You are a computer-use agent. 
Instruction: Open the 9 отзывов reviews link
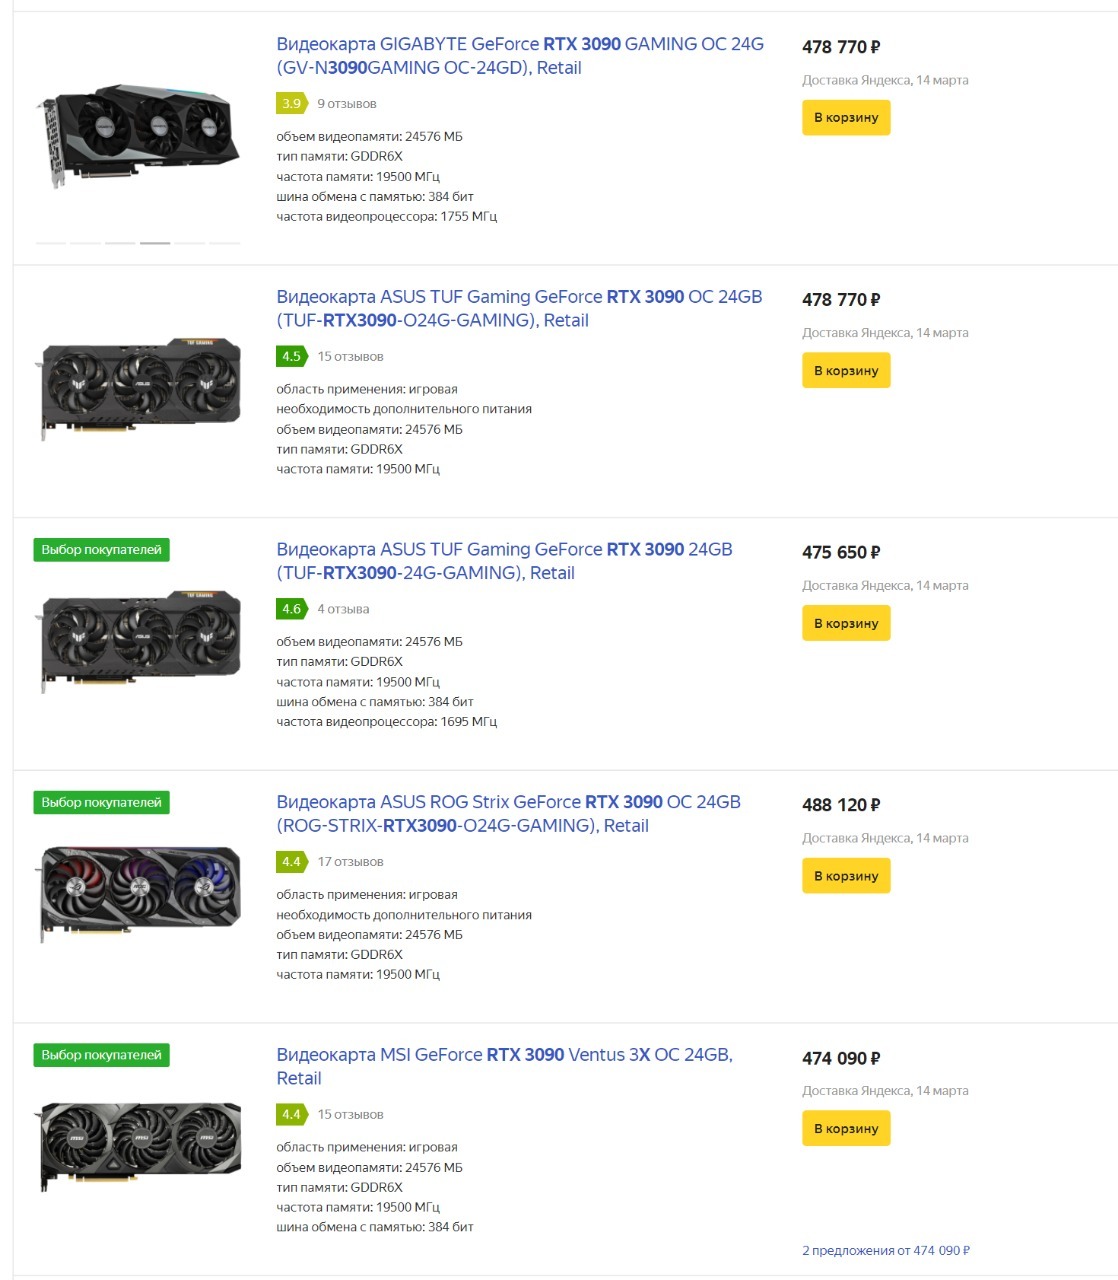tap(346, 104)
